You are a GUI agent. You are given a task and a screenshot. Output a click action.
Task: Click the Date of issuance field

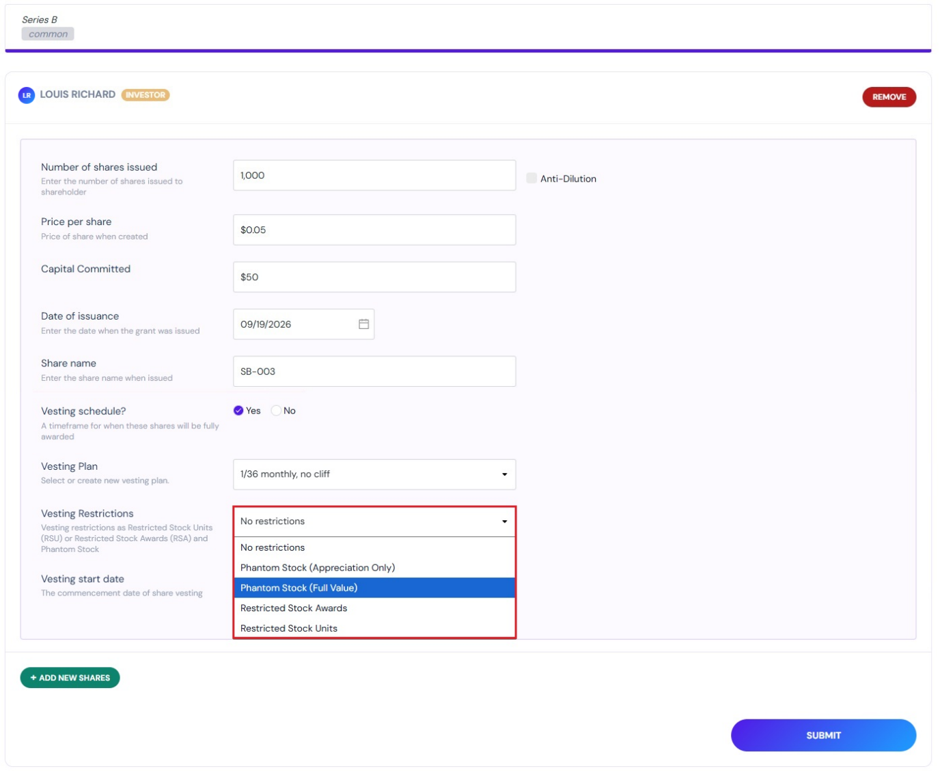304,324
